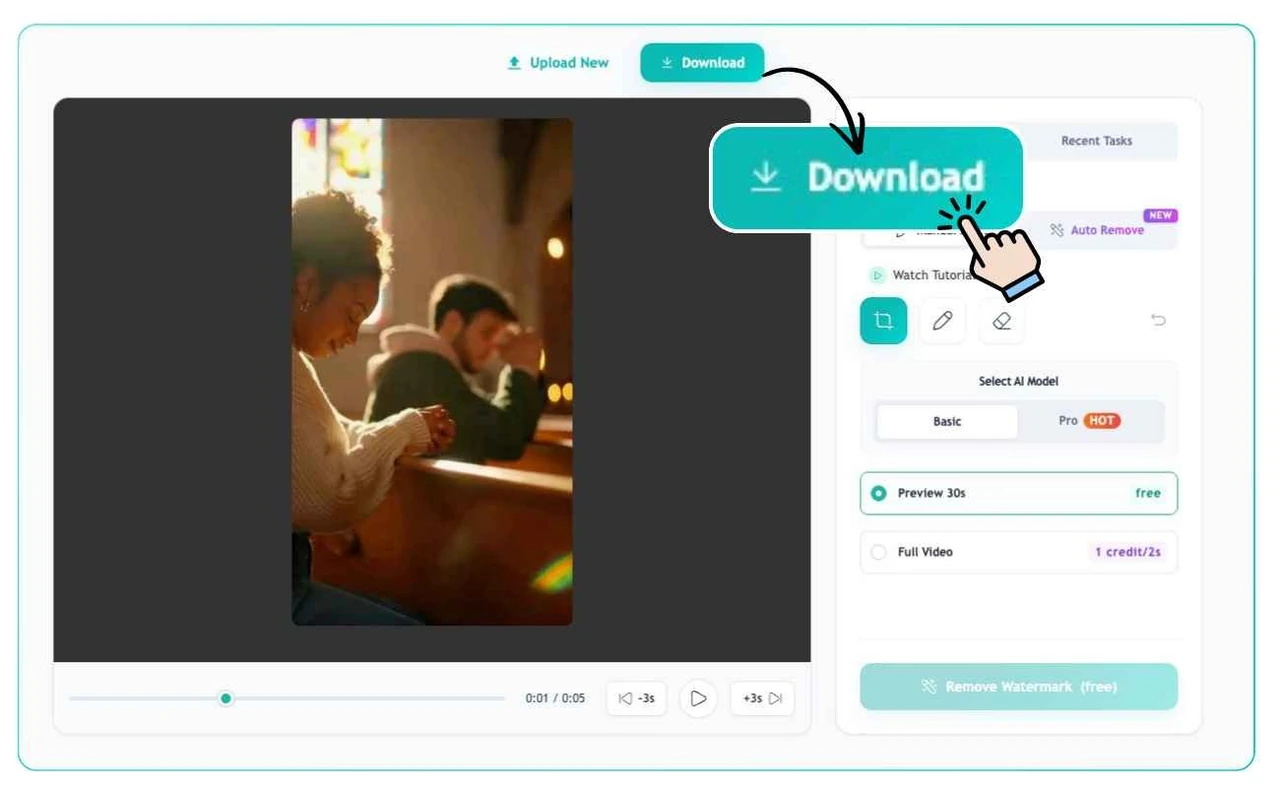Screen dimensions: 1280x787
Task: Click Upload New
Action: point(558,62)
